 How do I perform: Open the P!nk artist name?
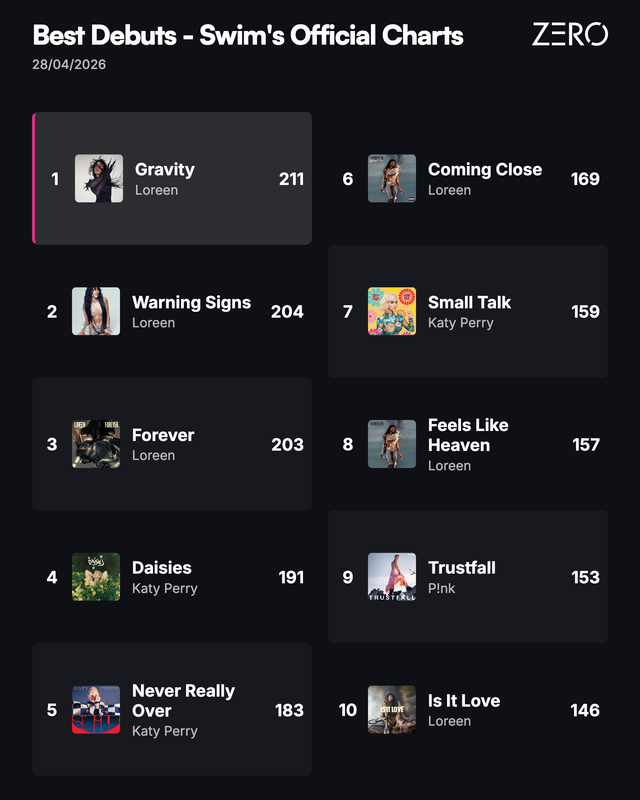(441, 588)
